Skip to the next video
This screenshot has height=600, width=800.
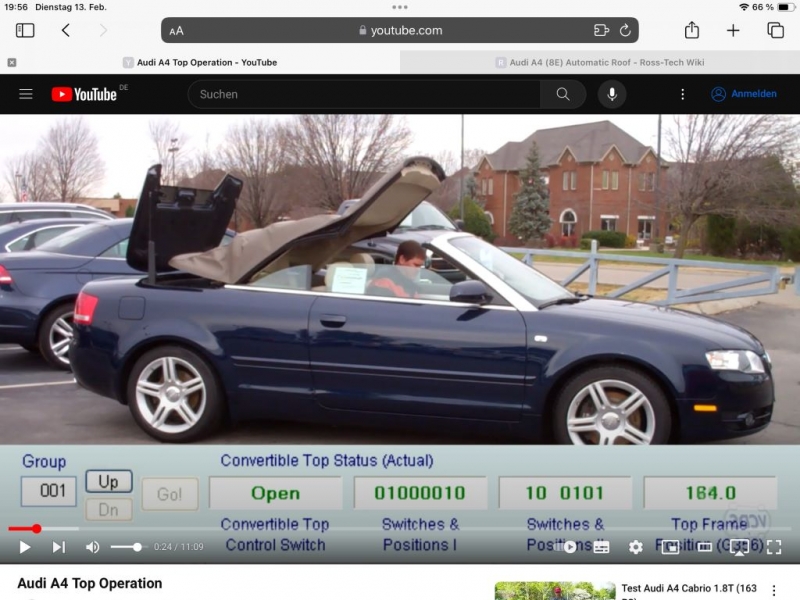pyautogui.click(x=59, y=547)
